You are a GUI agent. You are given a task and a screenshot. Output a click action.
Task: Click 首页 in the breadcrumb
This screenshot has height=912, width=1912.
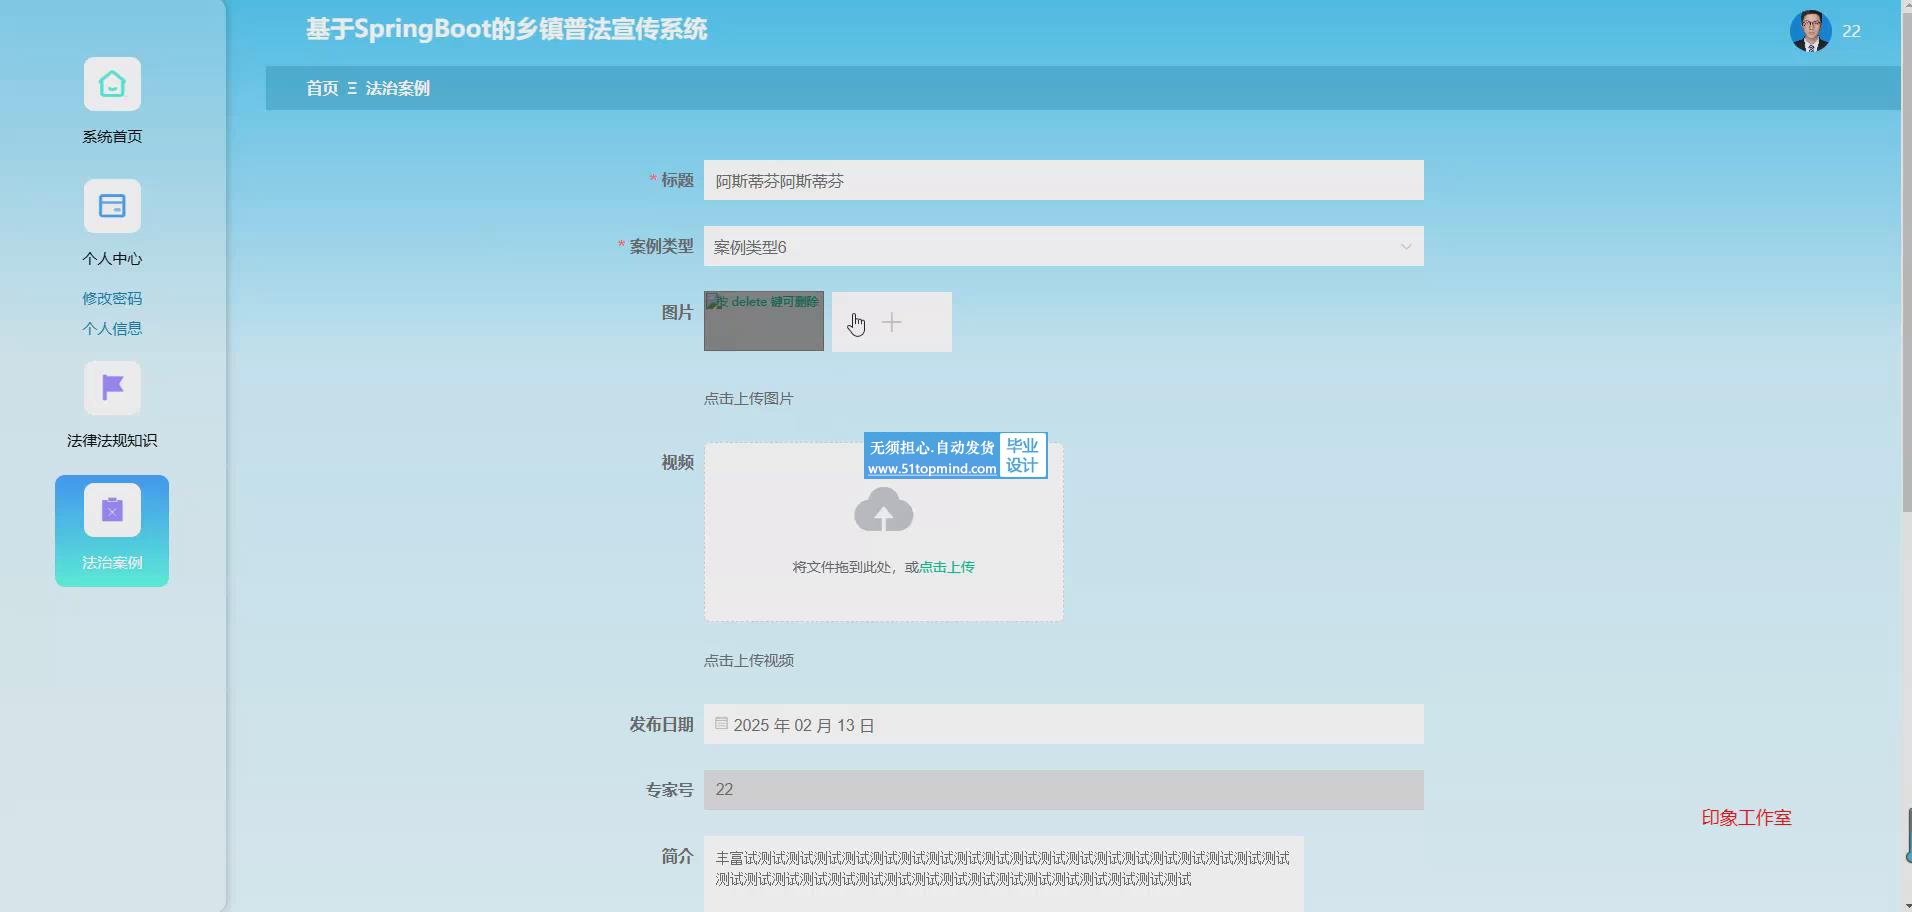coord(322,88)
